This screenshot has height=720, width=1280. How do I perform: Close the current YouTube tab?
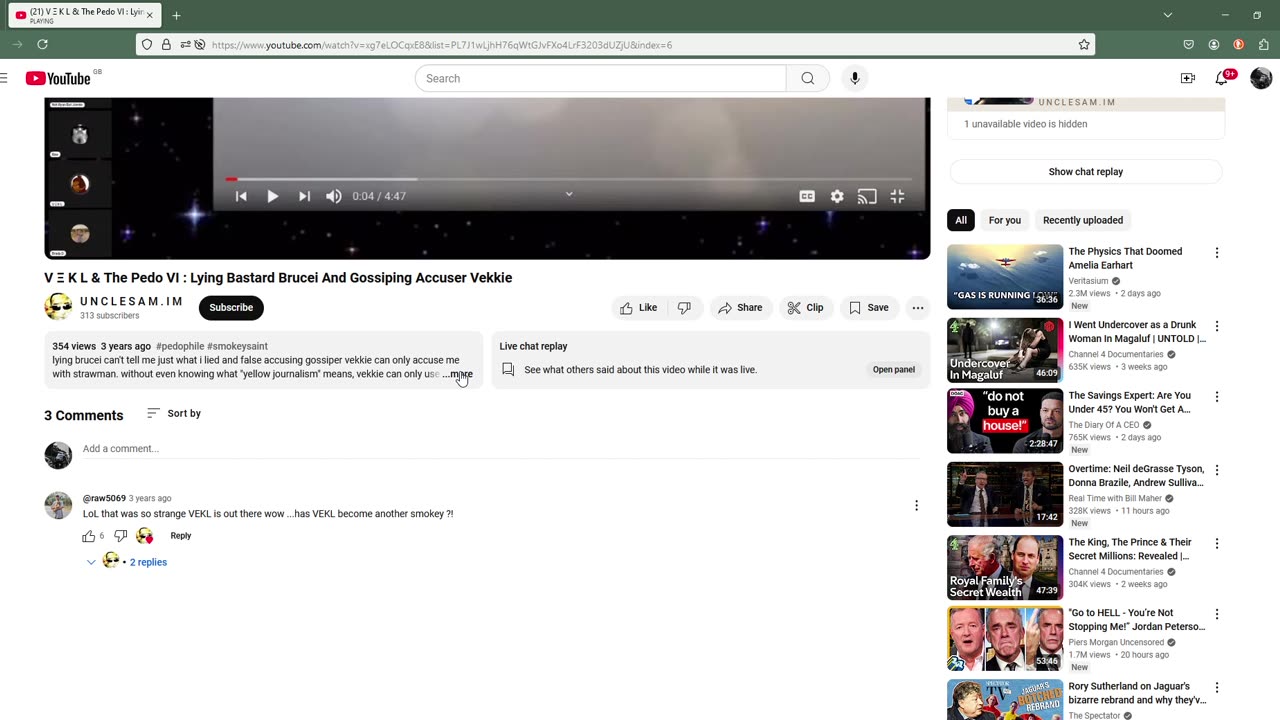(150, 15)
